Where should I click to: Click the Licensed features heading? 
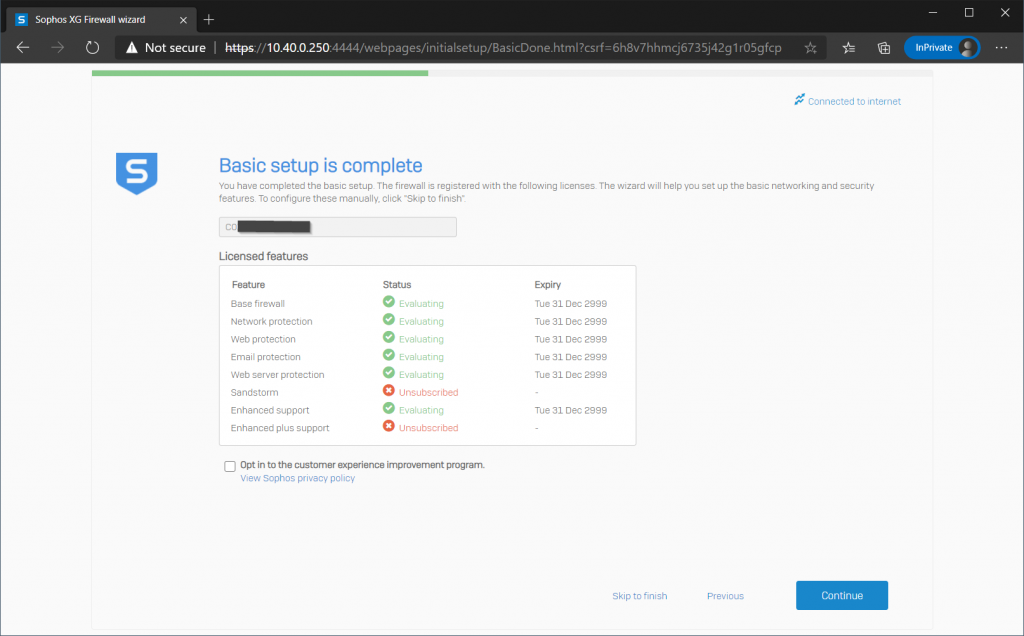(x=263, y=257)
